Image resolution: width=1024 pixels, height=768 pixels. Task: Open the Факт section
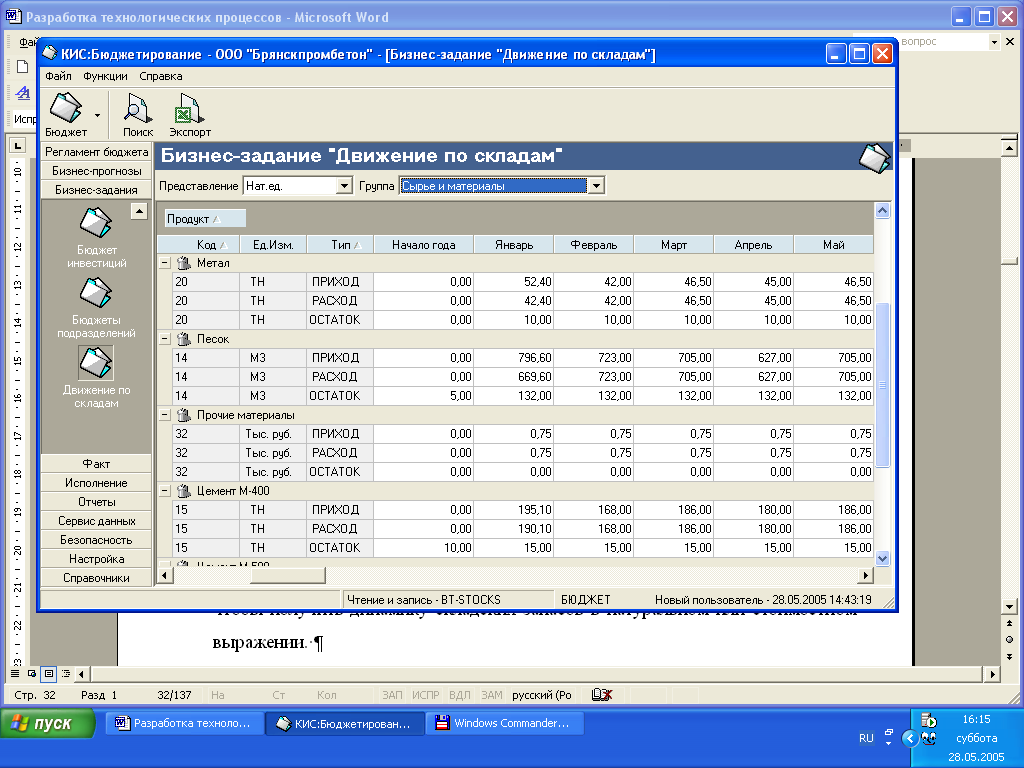(x=97, y=464)
